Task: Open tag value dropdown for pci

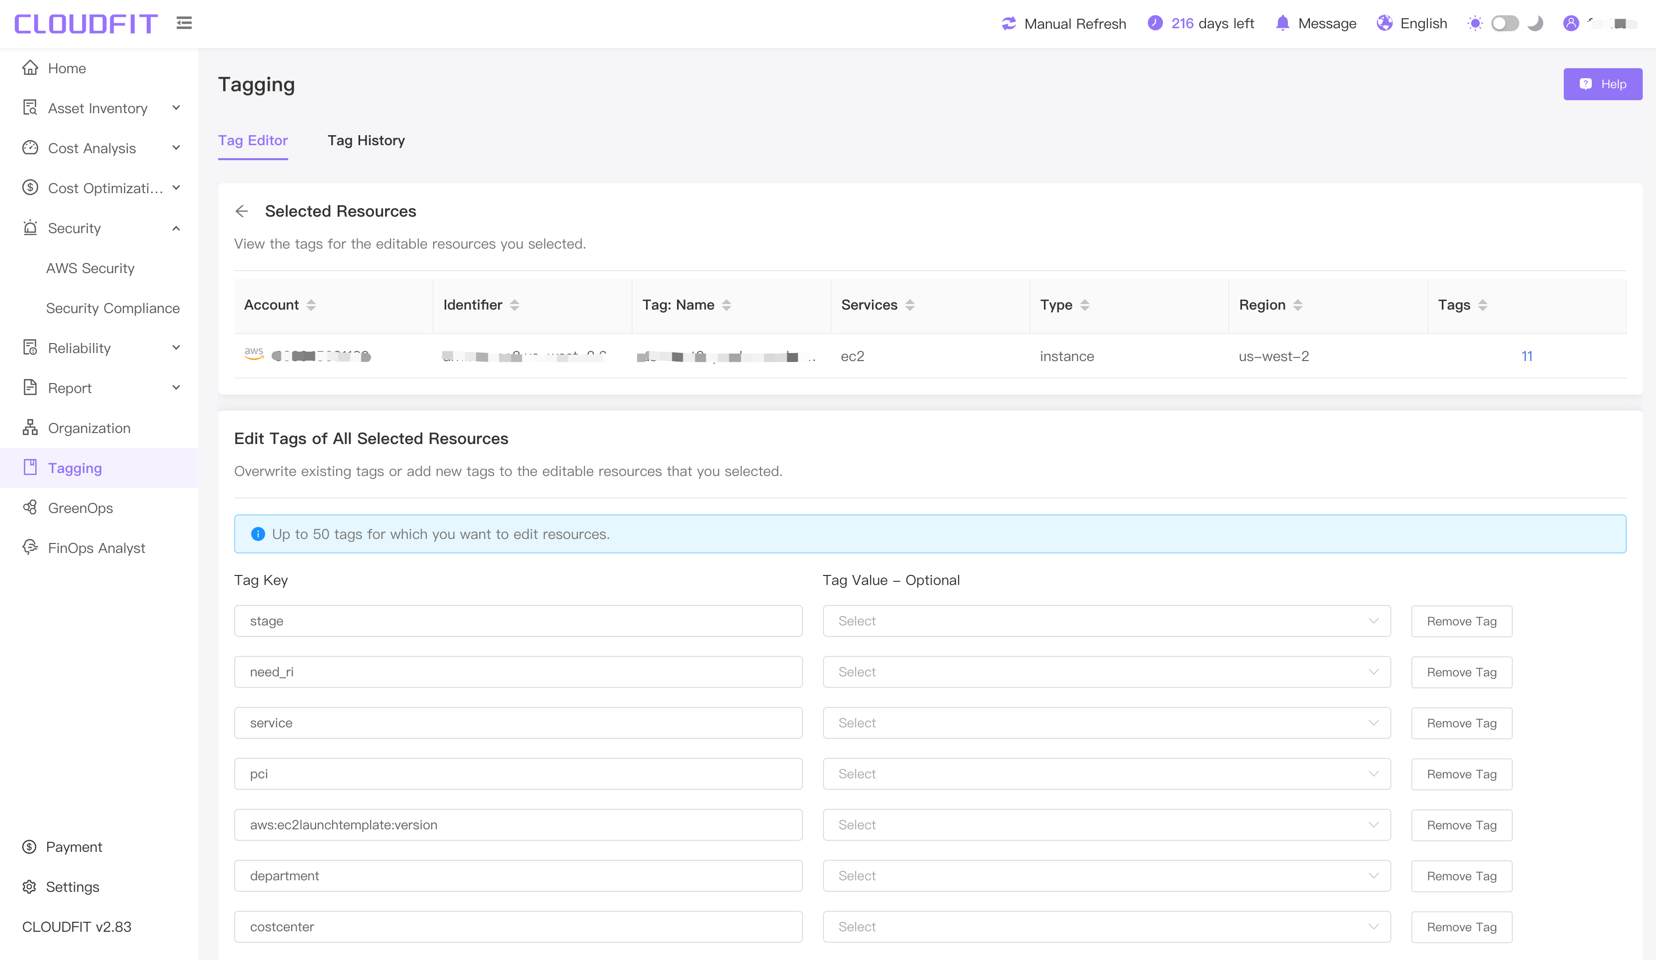Action: [x=1106, y=774]
